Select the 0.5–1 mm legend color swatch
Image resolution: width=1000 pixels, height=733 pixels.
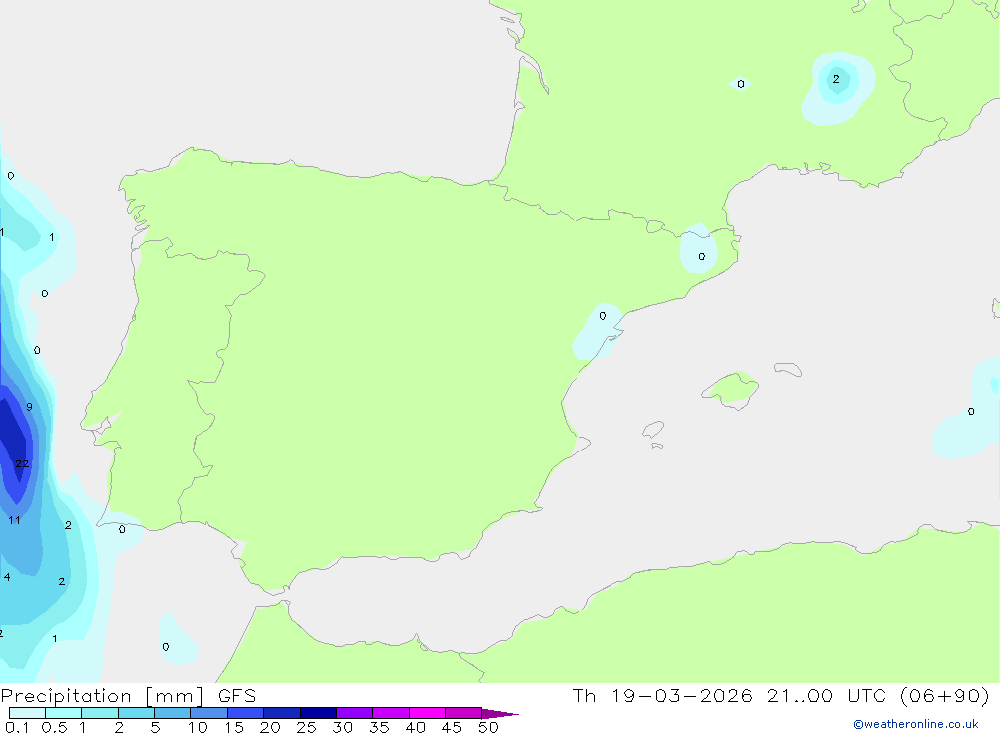click(x=64, y=713)
